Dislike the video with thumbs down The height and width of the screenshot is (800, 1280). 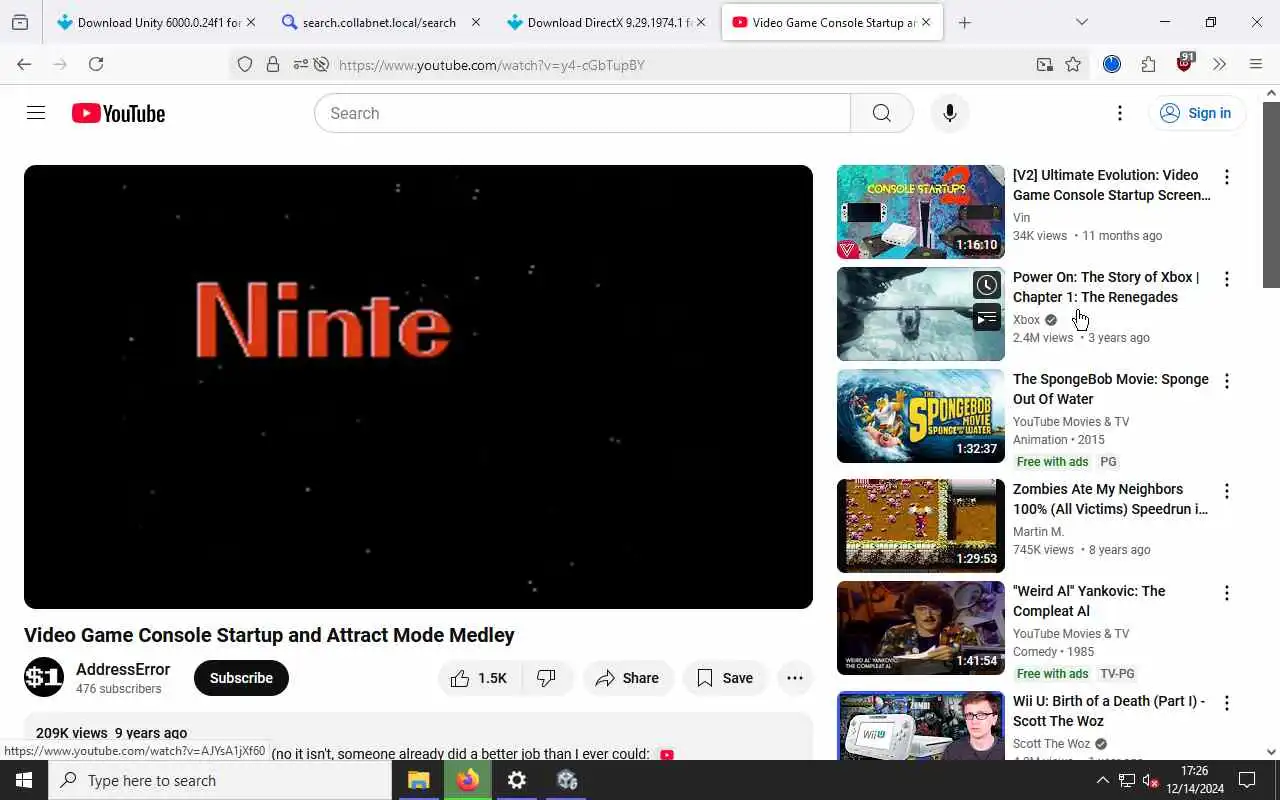[x=547, y=678]
